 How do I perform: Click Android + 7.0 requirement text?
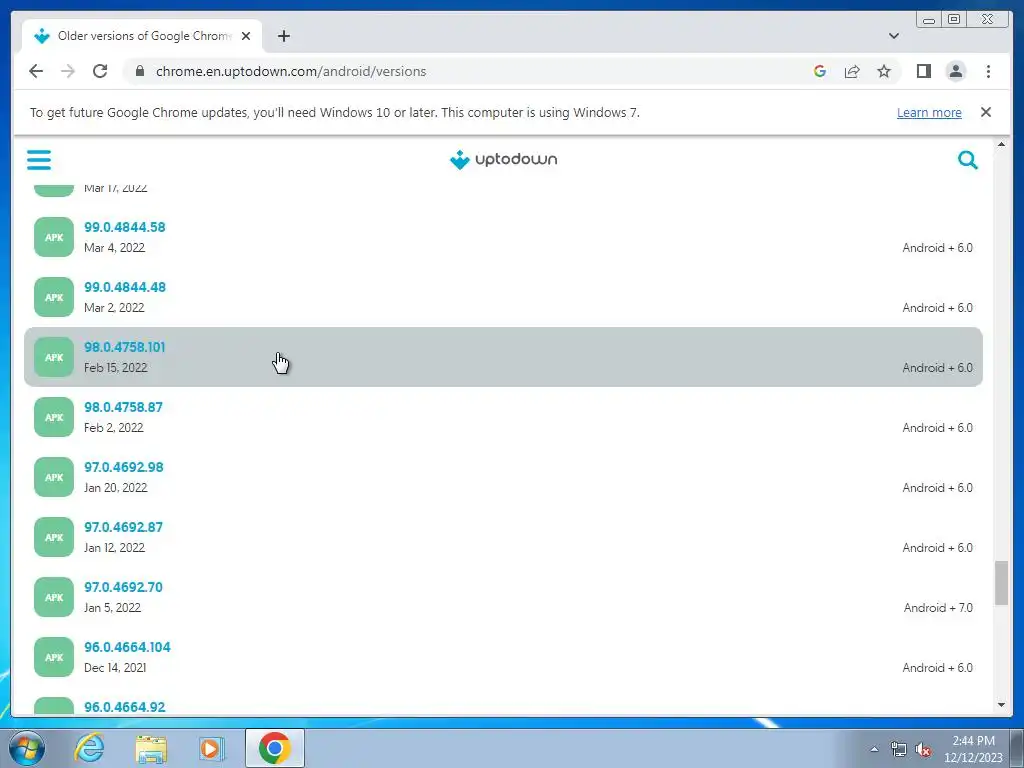[938, 608]
